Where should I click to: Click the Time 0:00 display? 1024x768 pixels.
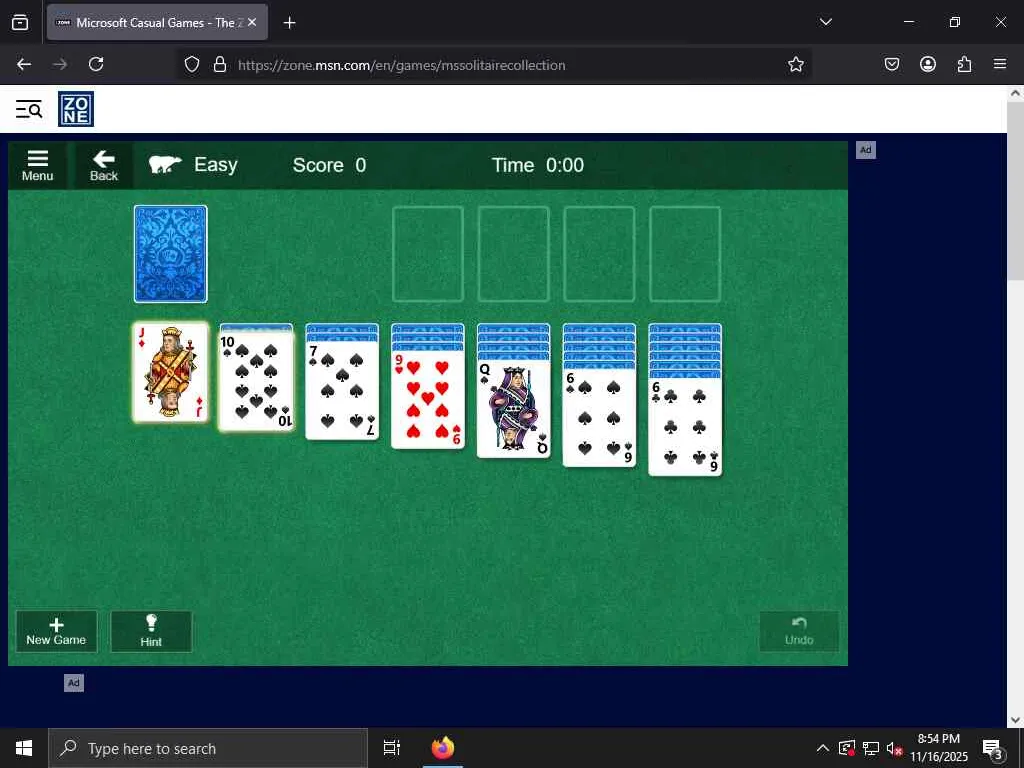point(537,165)
